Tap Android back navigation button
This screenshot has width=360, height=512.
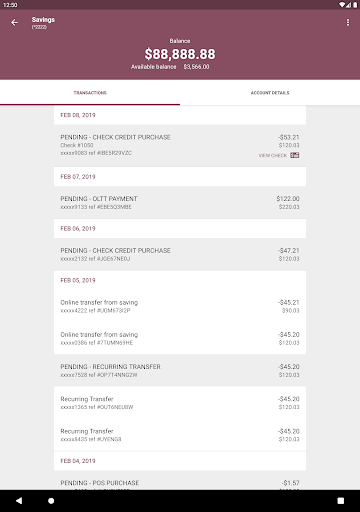coord(19,501)
